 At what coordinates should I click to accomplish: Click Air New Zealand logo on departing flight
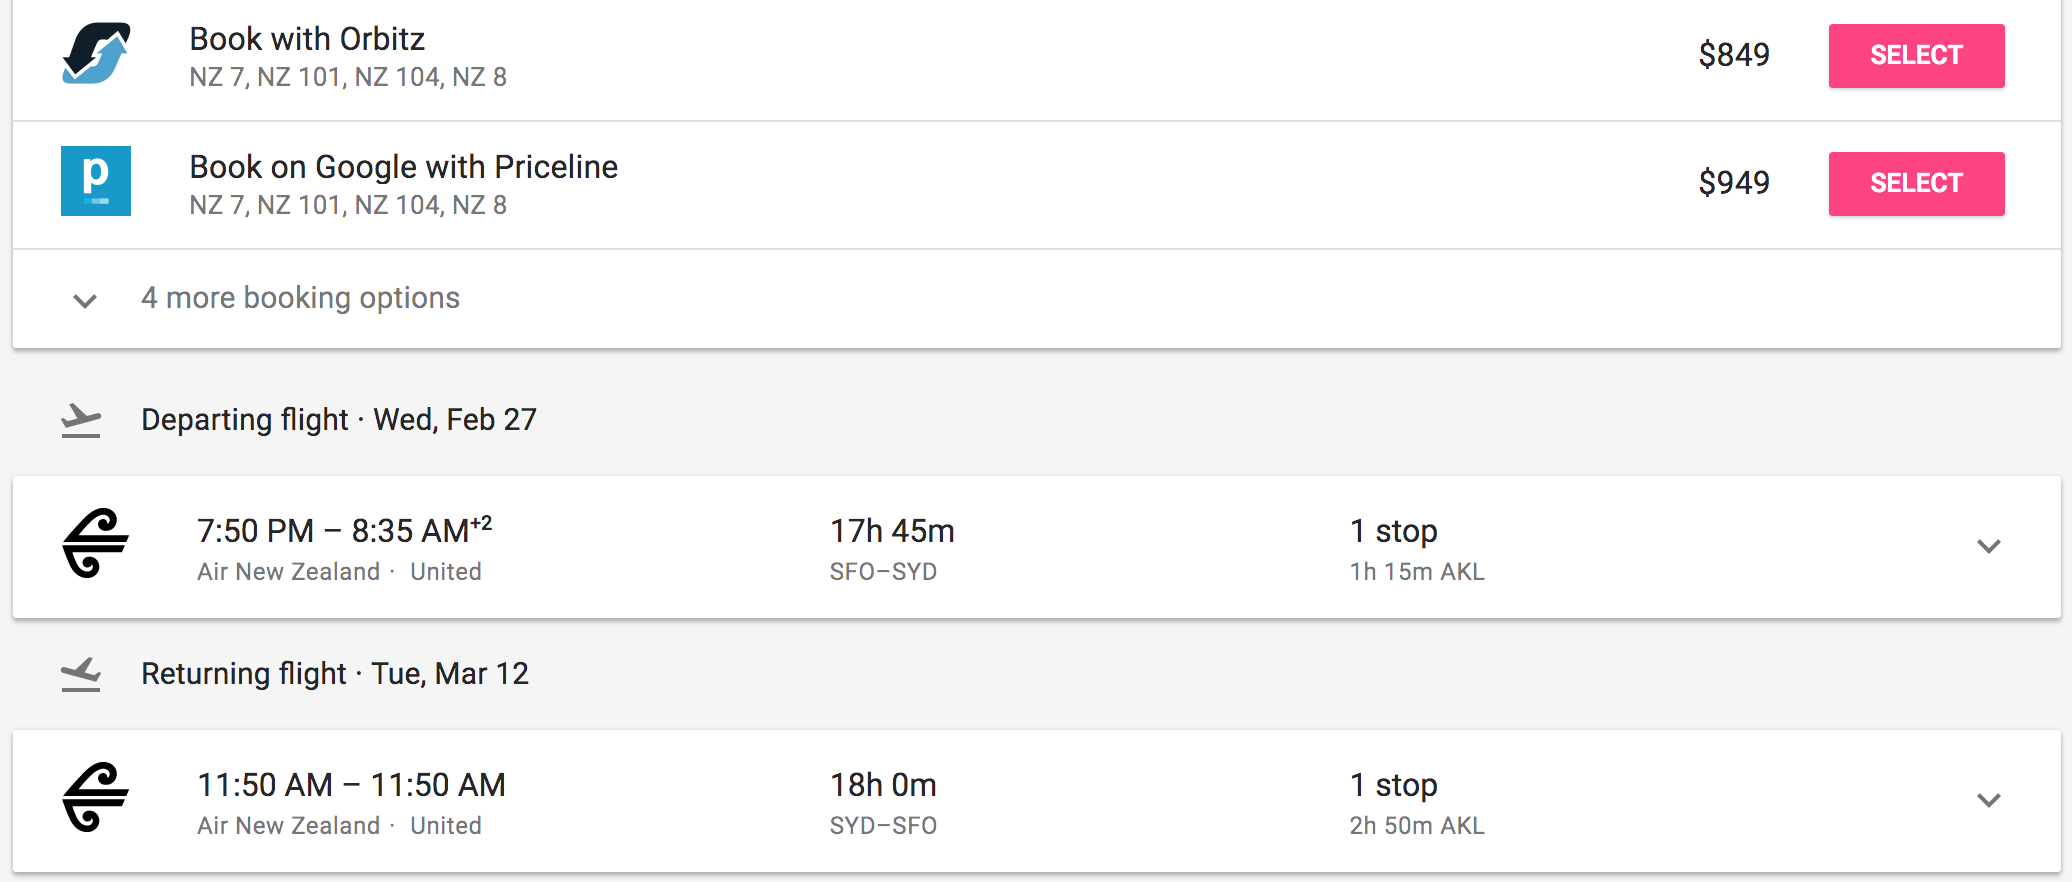tap(96, 543)
